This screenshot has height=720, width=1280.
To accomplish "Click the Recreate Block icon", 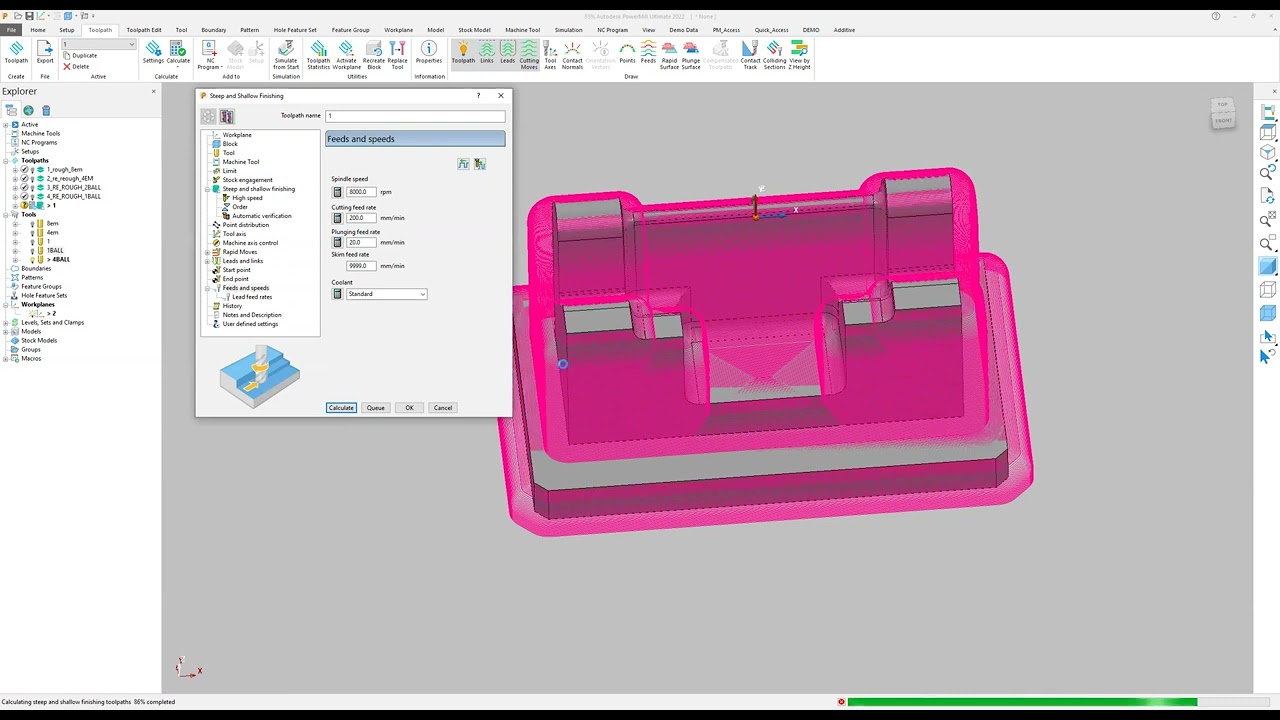I will [374, 55].
